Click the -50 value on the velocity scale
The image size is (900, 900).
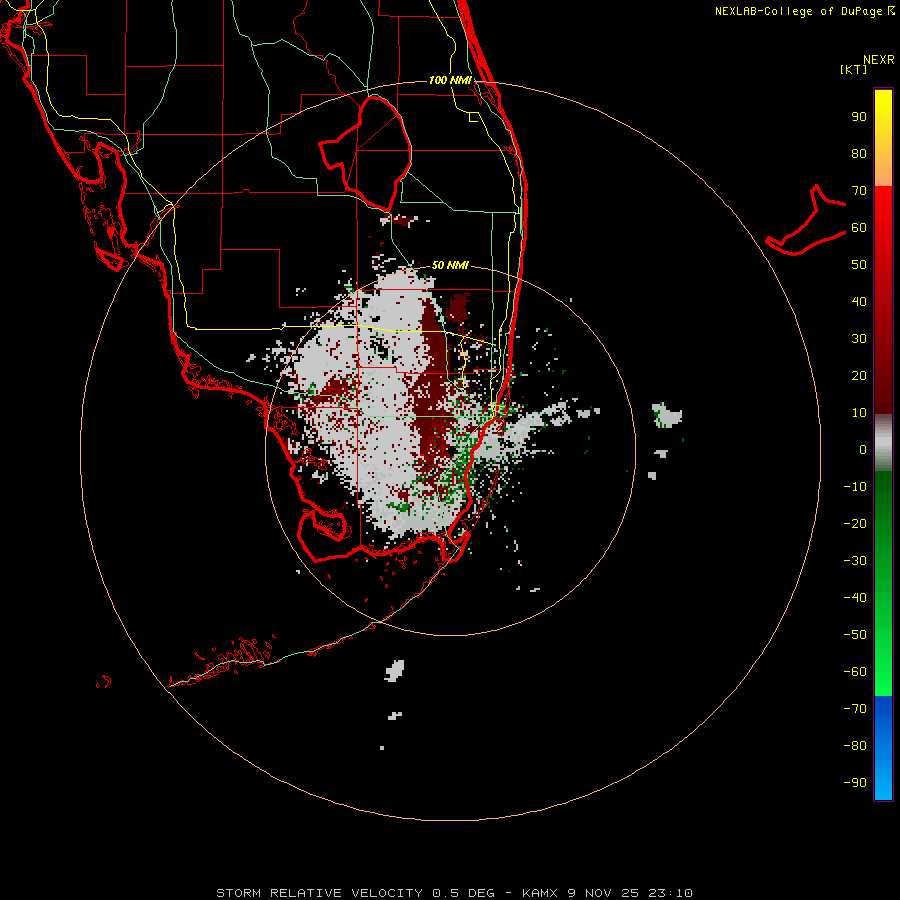pos(855,635)
